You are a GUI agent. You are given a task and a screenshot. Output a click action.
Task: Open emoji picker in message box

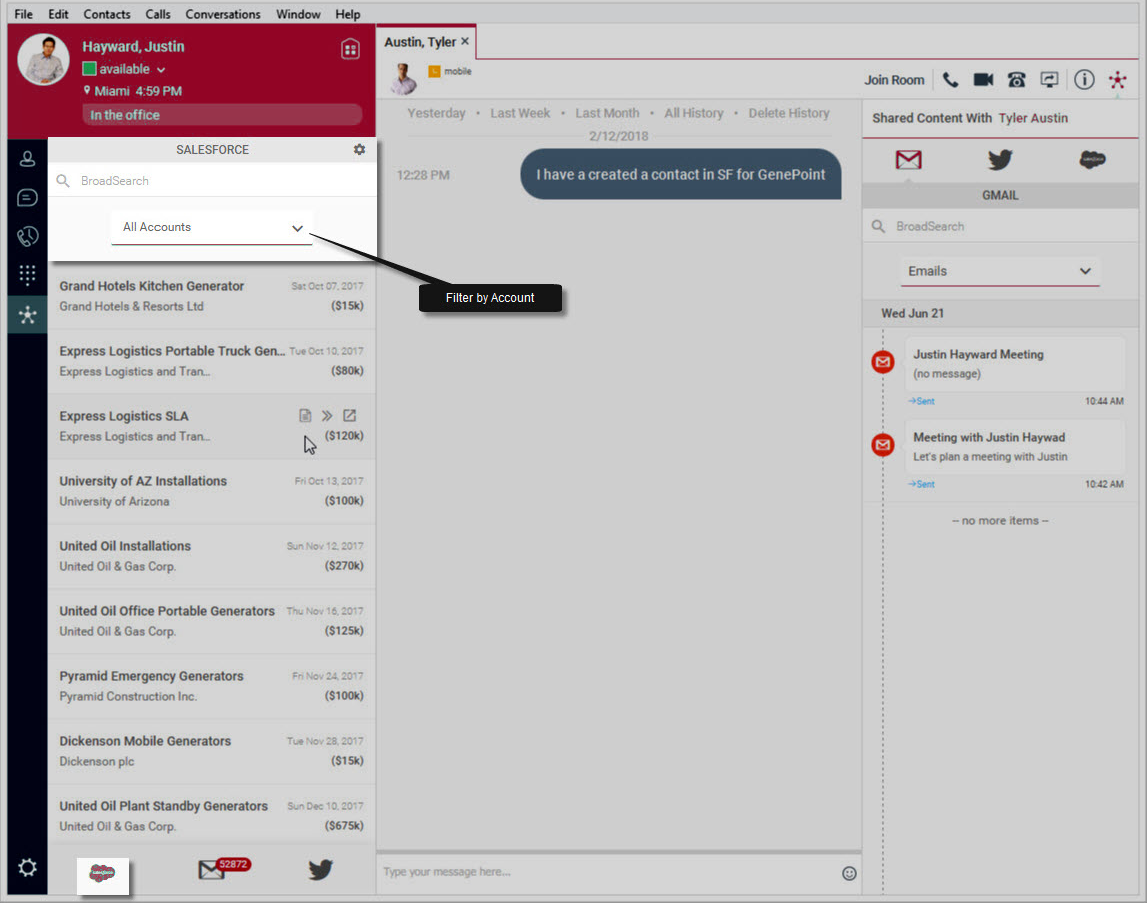(x=849, y=873)
